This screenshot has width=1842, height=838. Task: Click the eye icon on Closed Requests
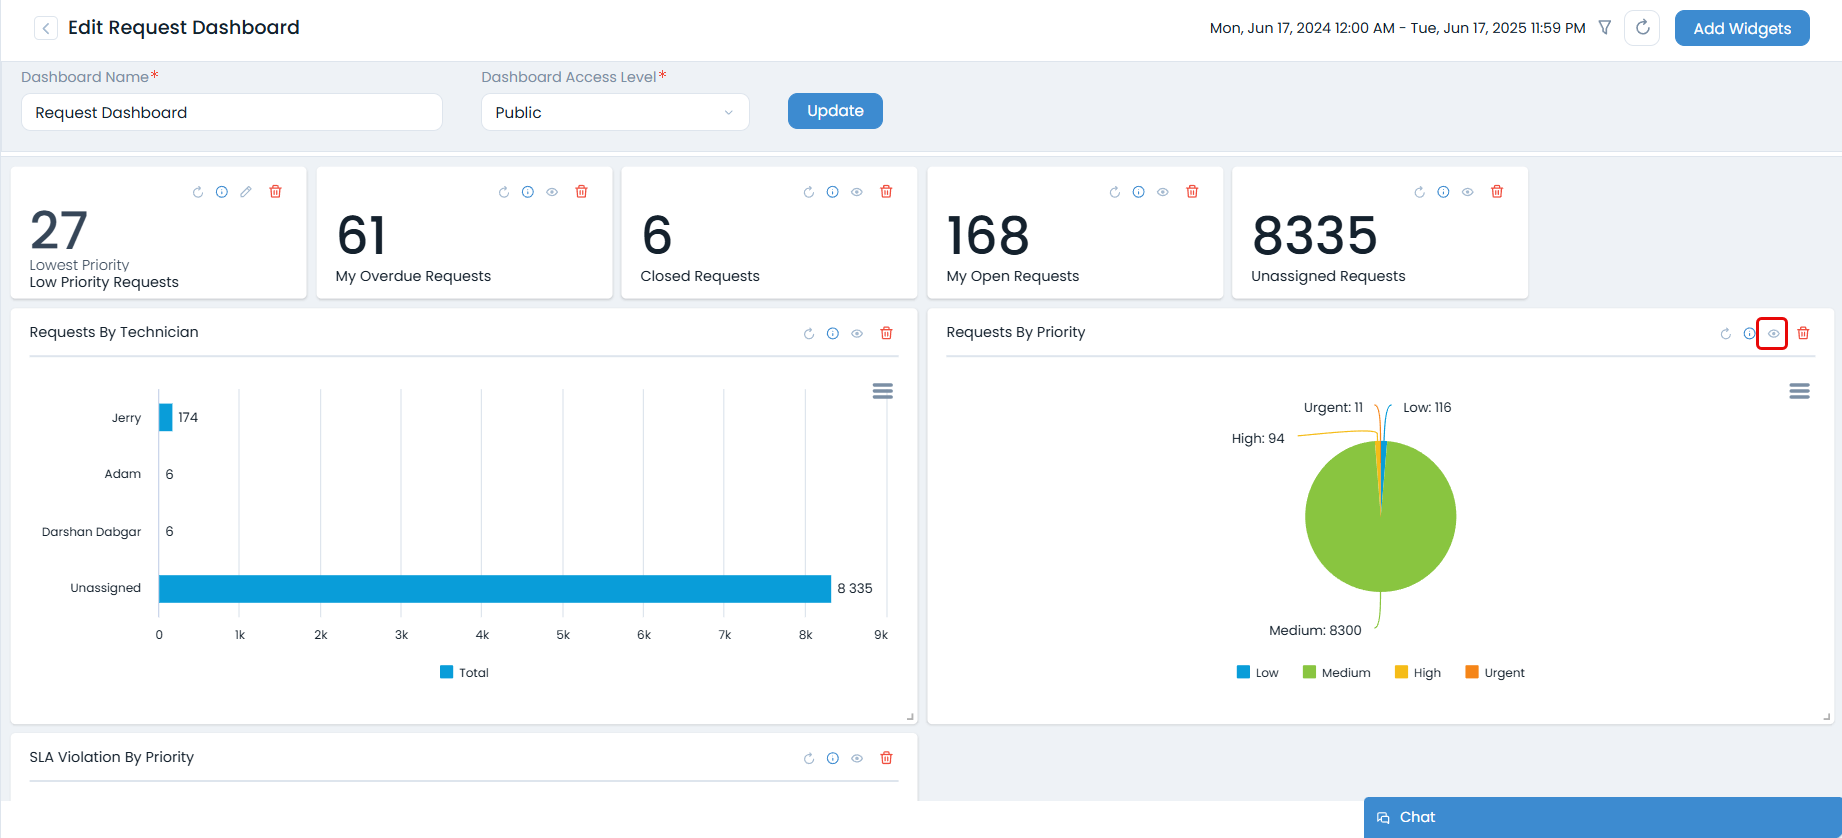point(857,192)
